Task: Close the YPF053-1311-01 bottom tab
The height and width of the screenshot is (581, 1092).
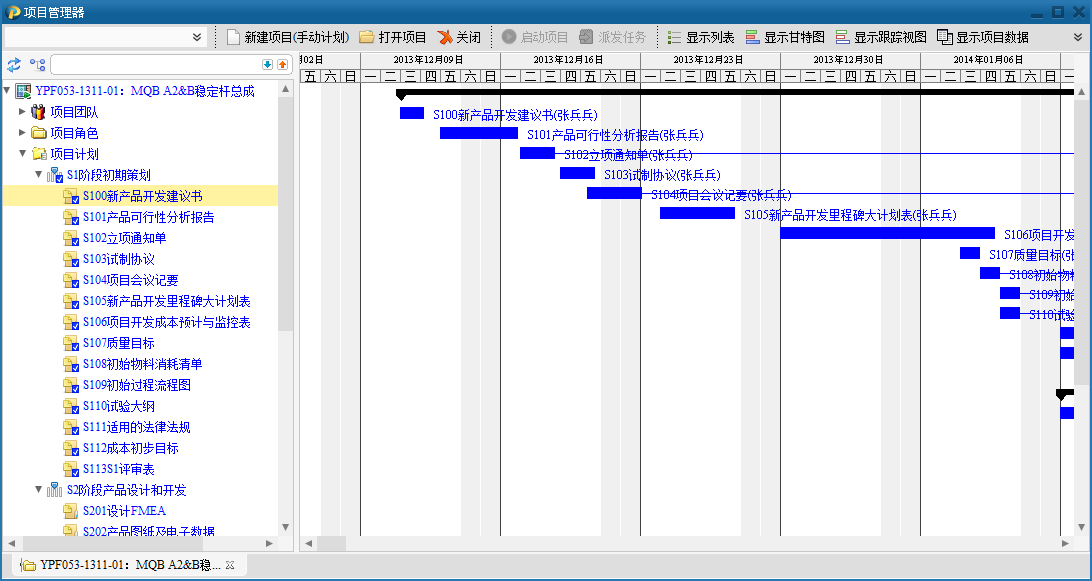Action: click(230, 565)
